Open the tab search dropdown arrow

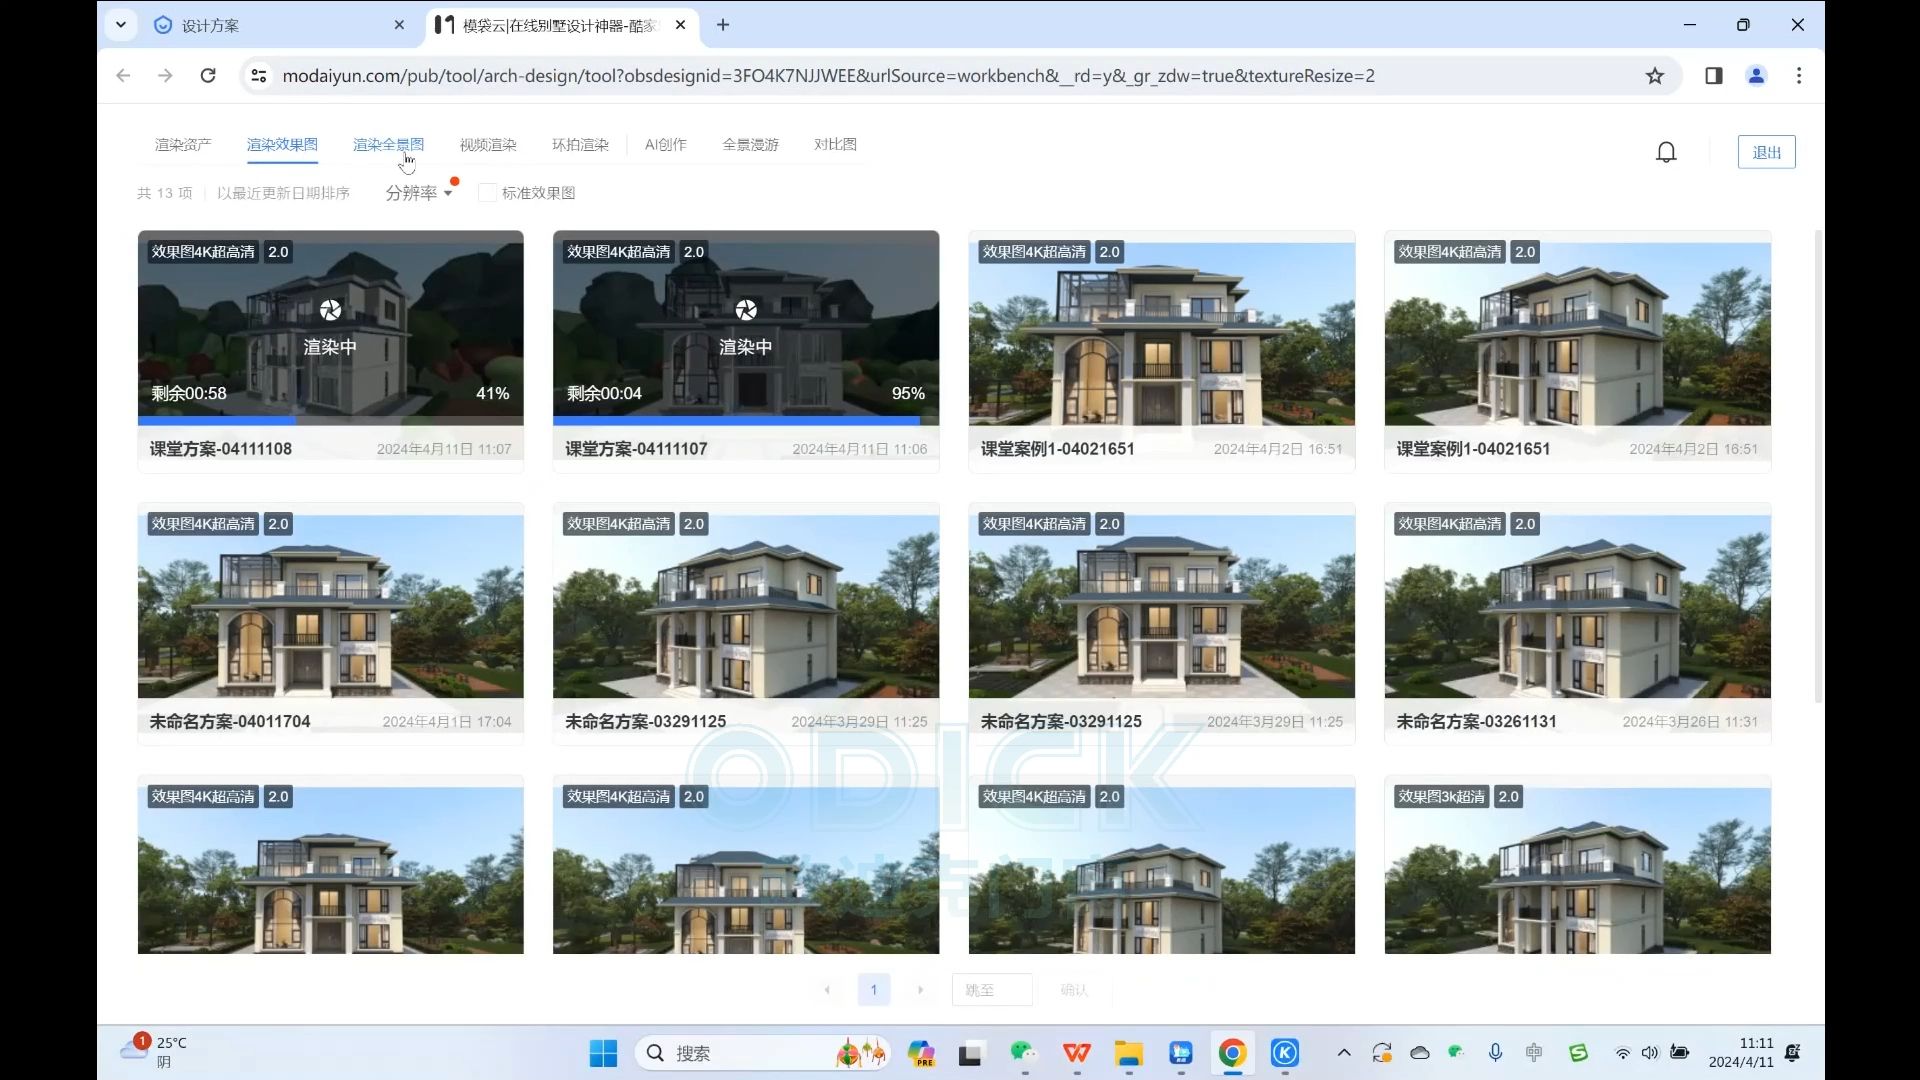[x=121, y=25]
